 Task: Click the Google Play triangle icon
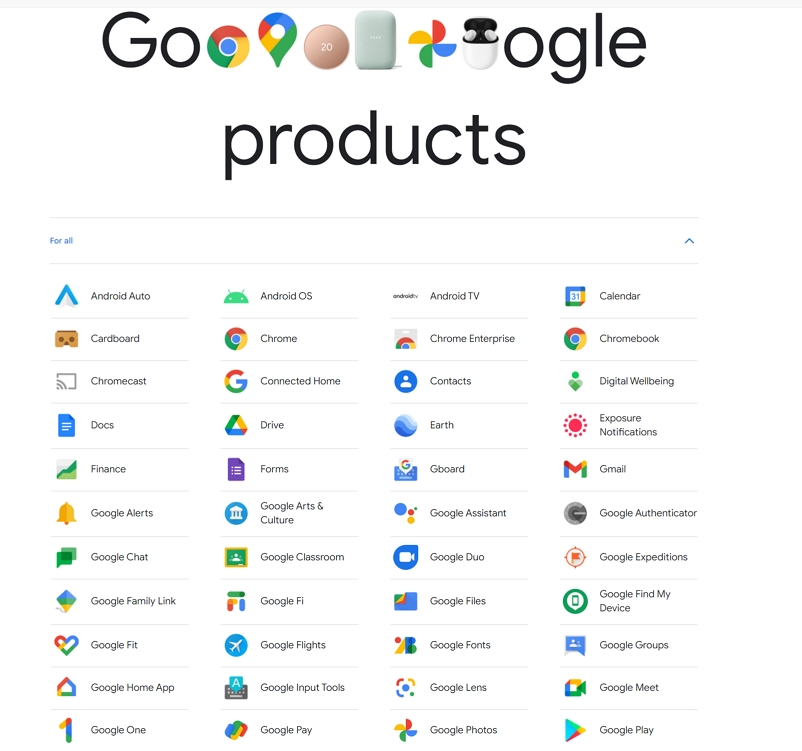575,730
